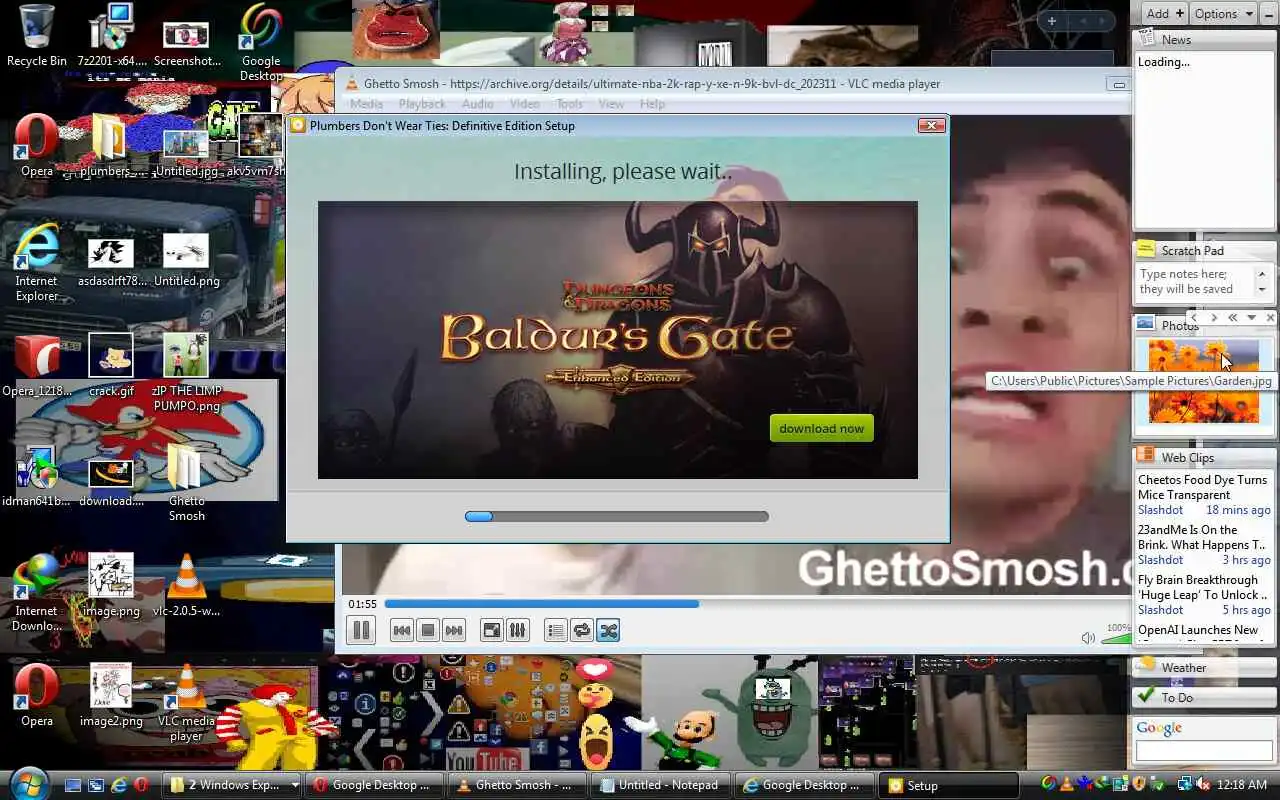Open VLC extended settings equalizer icon
Image resolution: width=1280 pixels, height=800 pixels.
tap(517, 630)
